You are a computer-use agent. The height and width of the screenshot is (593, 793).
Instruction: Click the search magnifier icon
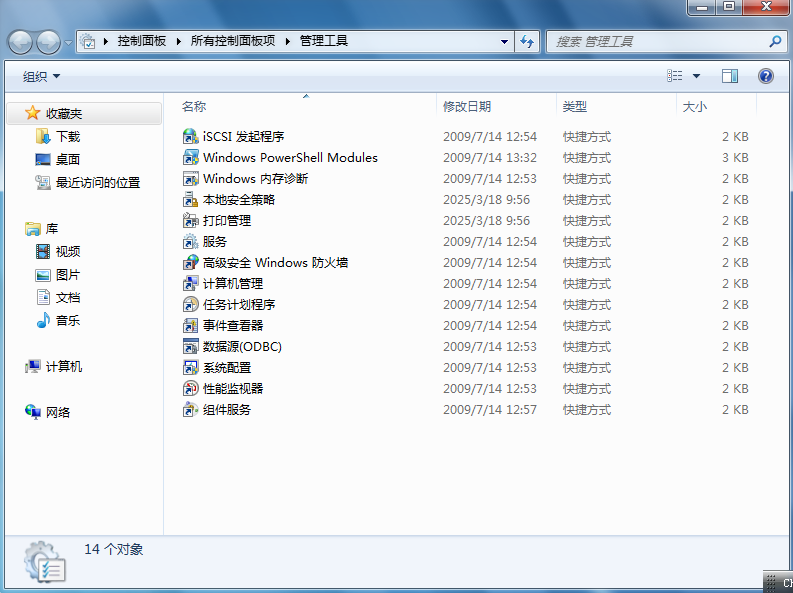tap(775, 41)
